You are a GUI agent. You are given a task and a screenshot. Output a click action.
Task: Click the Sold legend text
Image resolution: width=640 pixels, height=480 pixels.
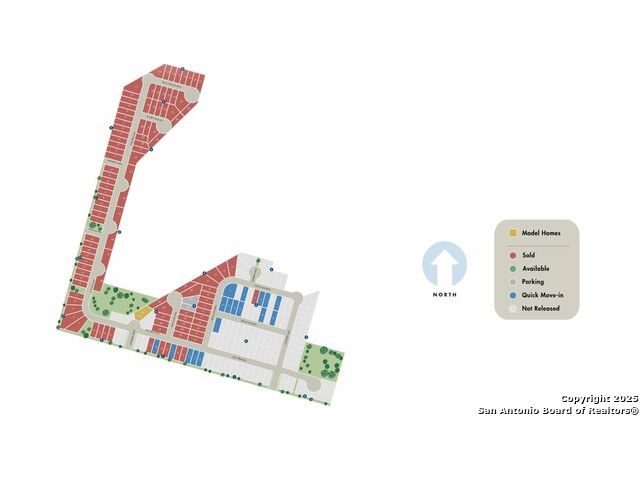point(528,255)
